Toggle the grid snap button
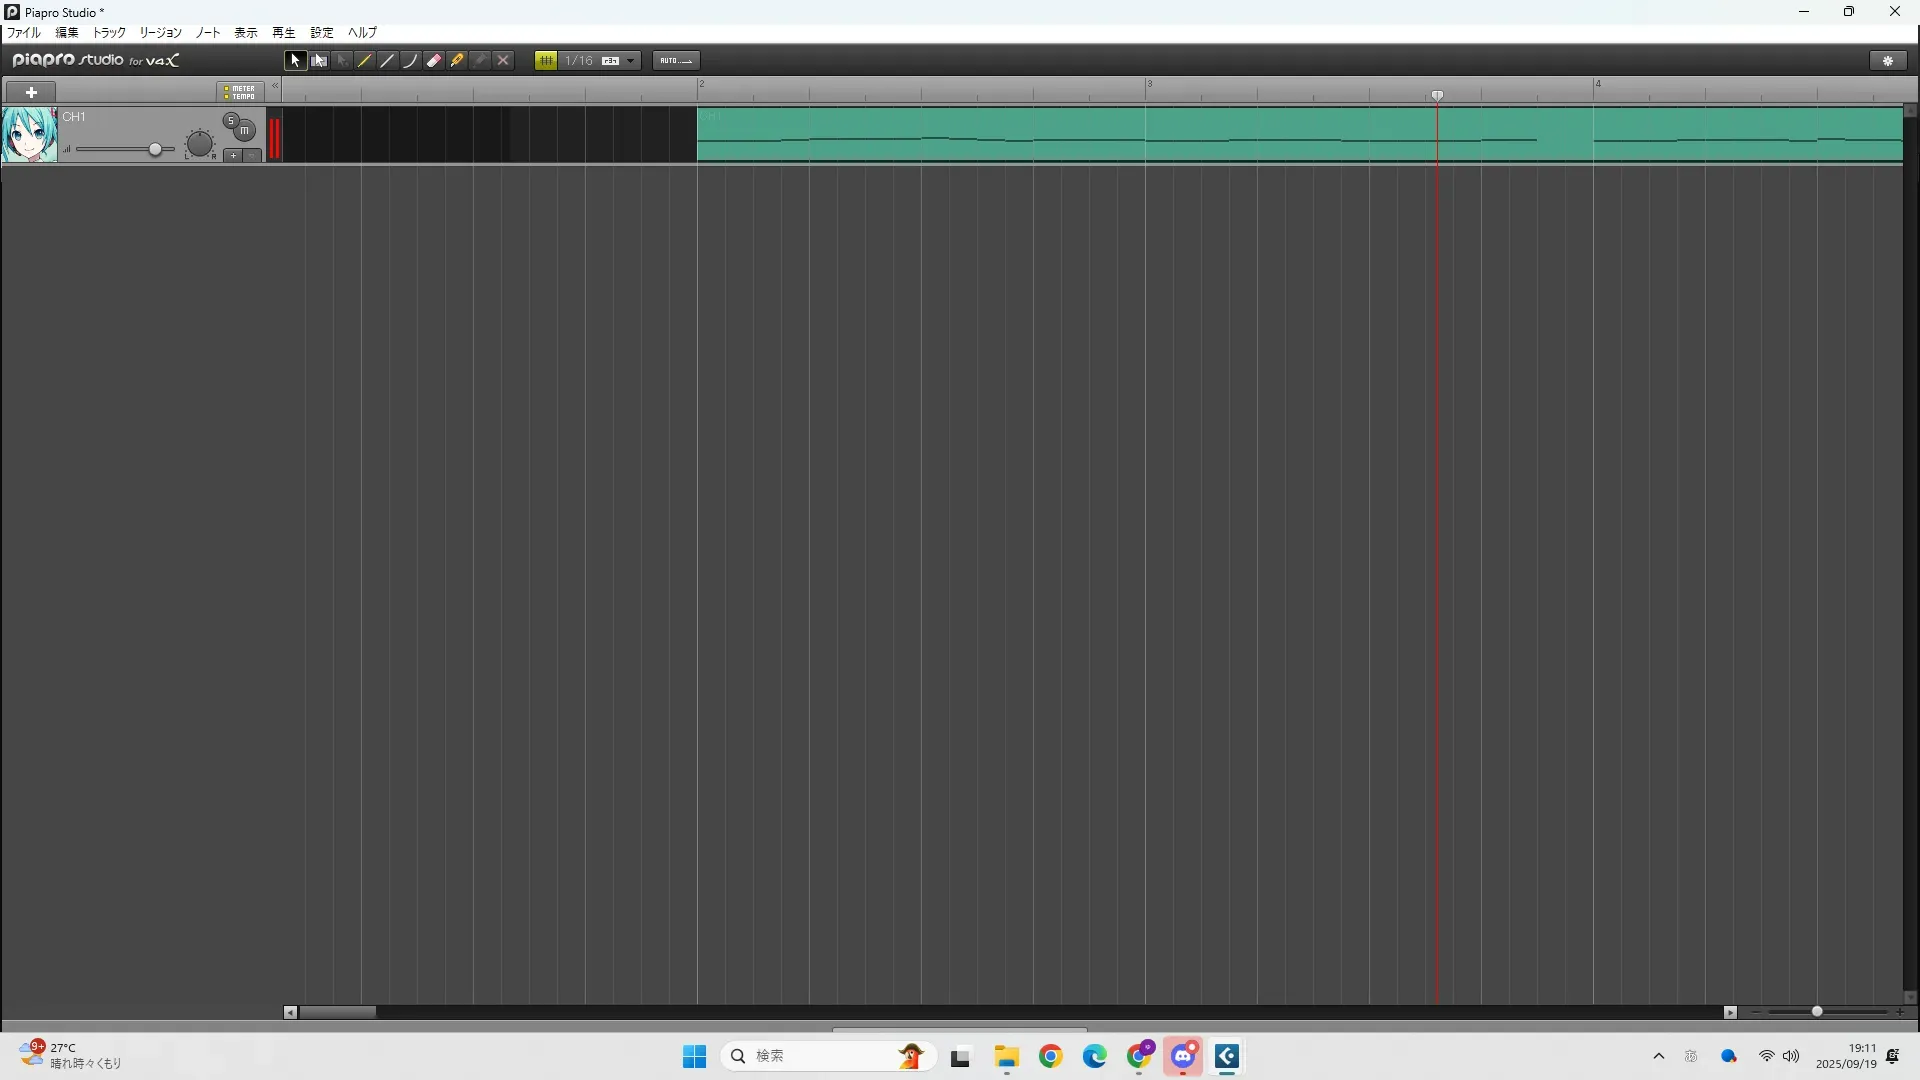The width and height of the screenshot is (1920, 1080). click(x=545, y=61)
